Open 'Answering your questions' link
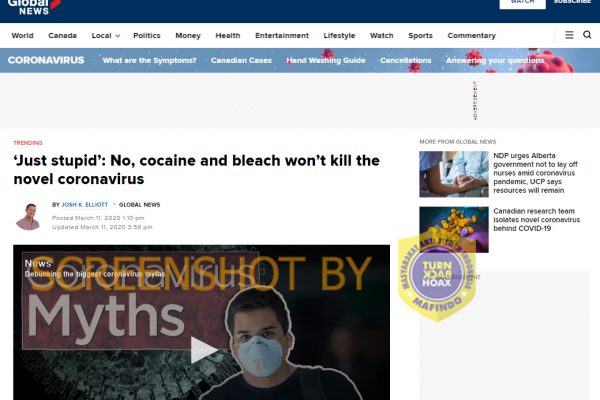Viewport: 600px width, 400px height. [x=495, y=60]
